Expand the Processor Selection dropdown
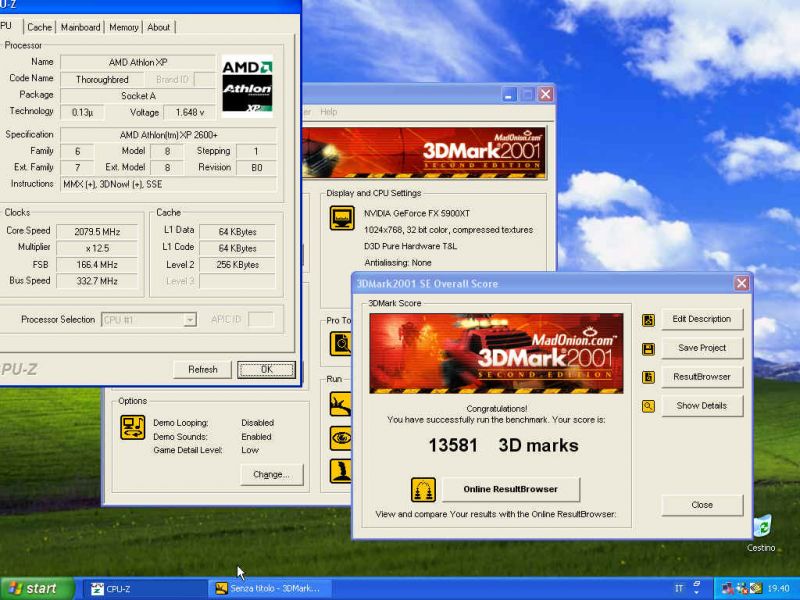Screen dimensions: 800x600 tap(190, 320)
